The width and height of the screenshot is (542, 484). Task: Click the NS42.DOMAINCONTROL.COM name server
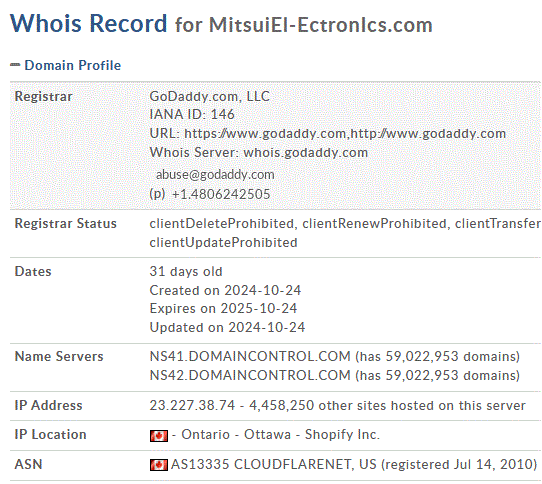[250, 375]
